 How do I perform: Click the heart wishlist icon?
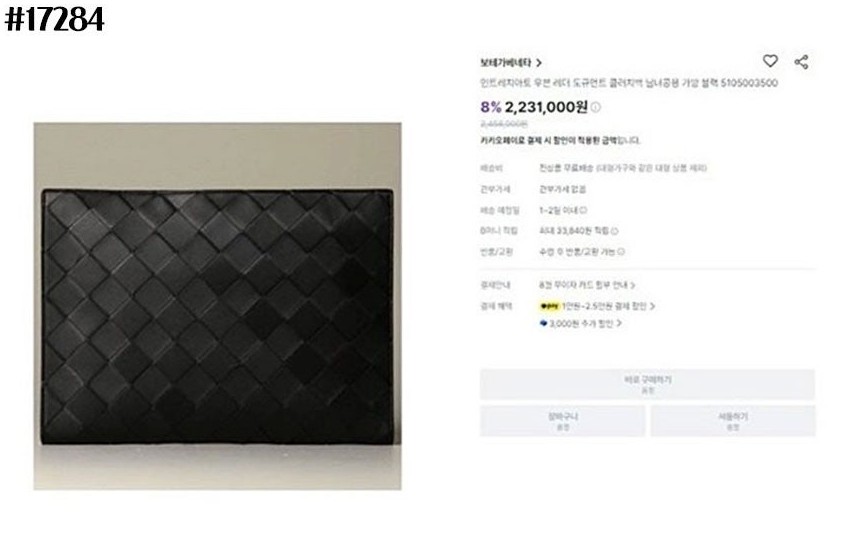tap(770, 61)
